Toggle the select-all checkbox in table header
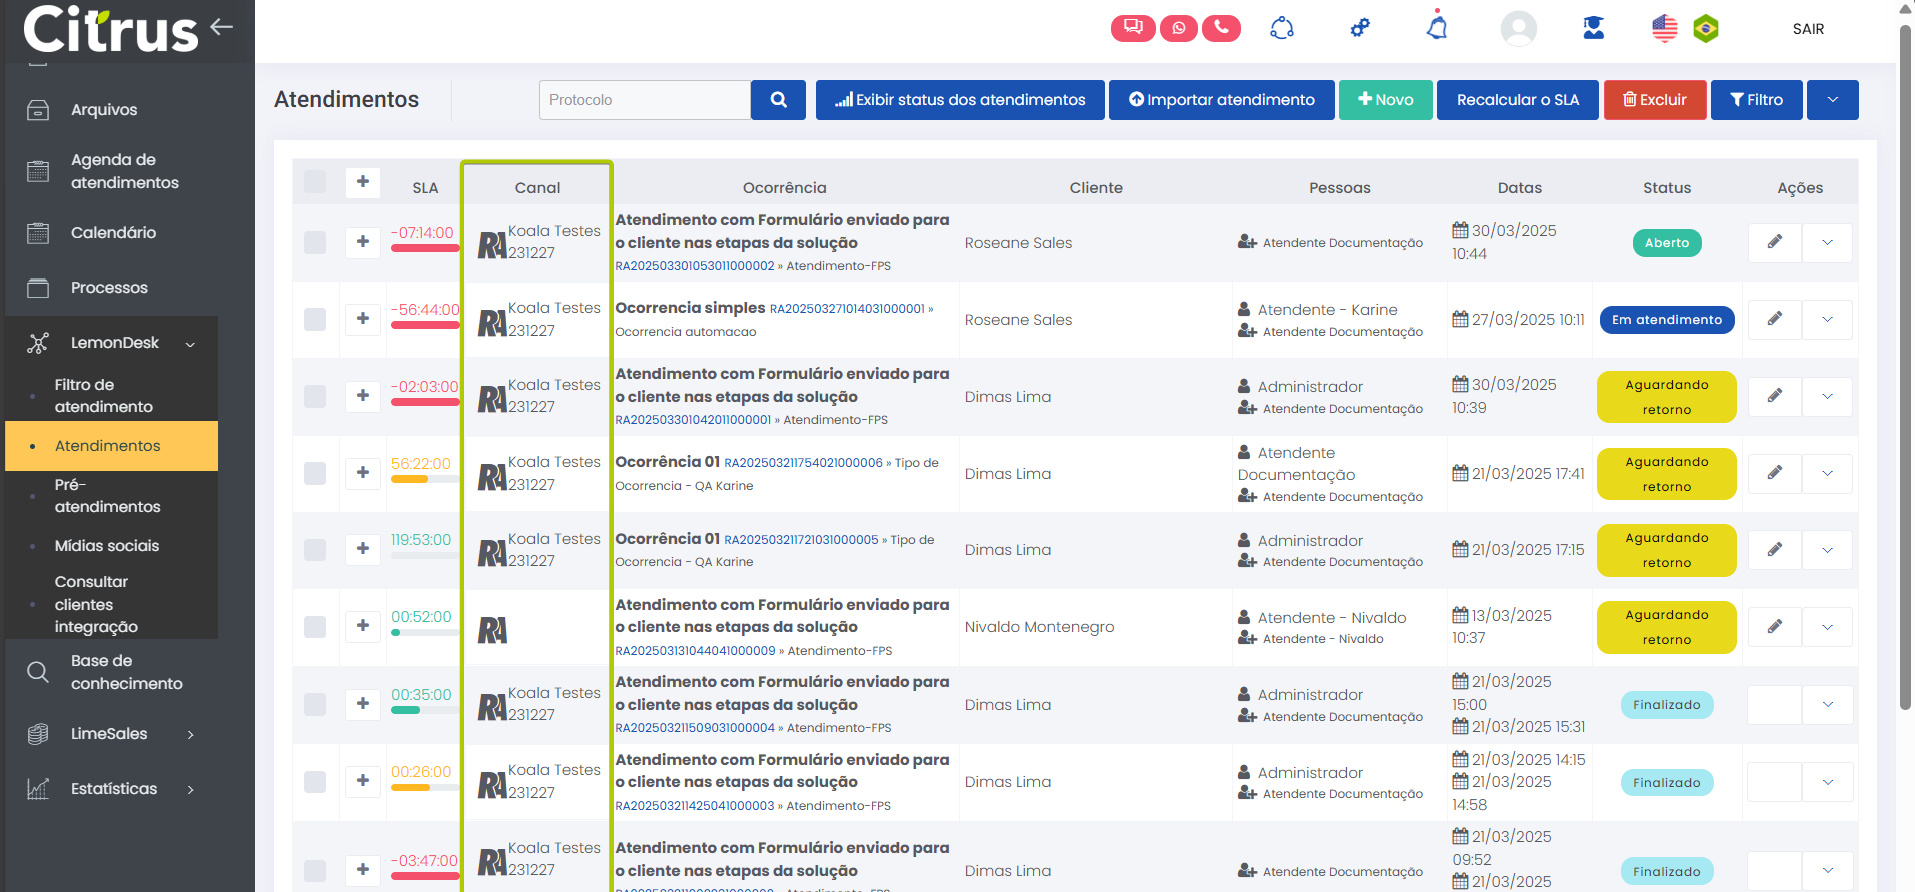 coord(315,182)
